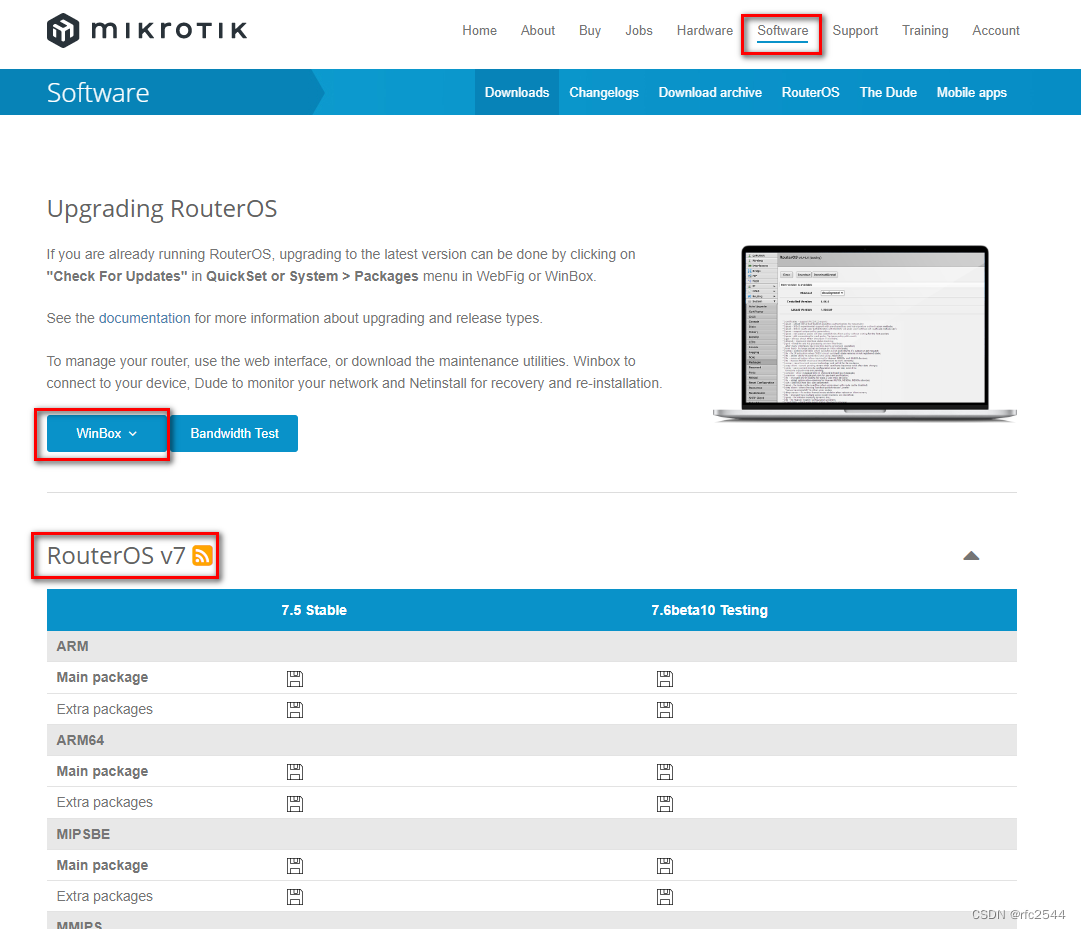Download ARM64 Extra packages 7.5 Stable
The height and width of the screenshot is (929, 1081).
(x=295, y=804)
